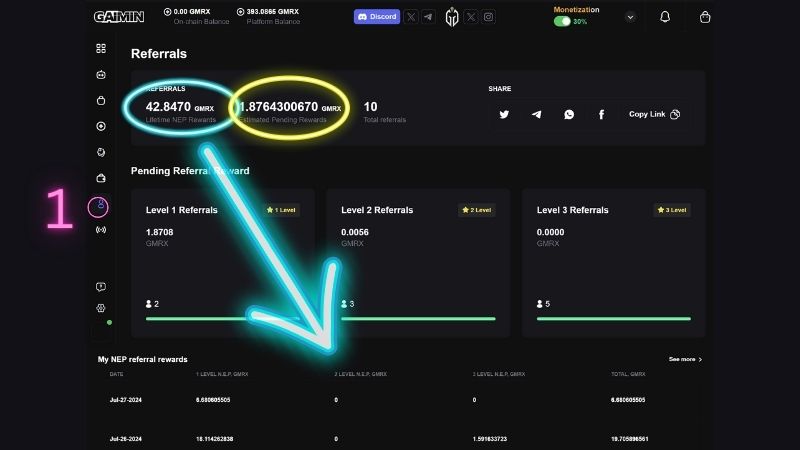Click the GAIMIN logo
800x450 pixels.
point(117,17)
